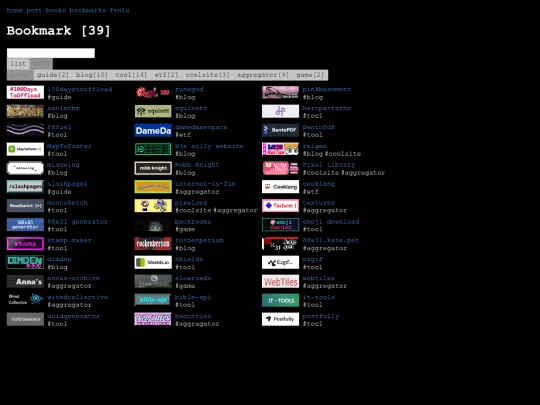
Task: Open the pinkbasement link
Action: click(326, 89)
